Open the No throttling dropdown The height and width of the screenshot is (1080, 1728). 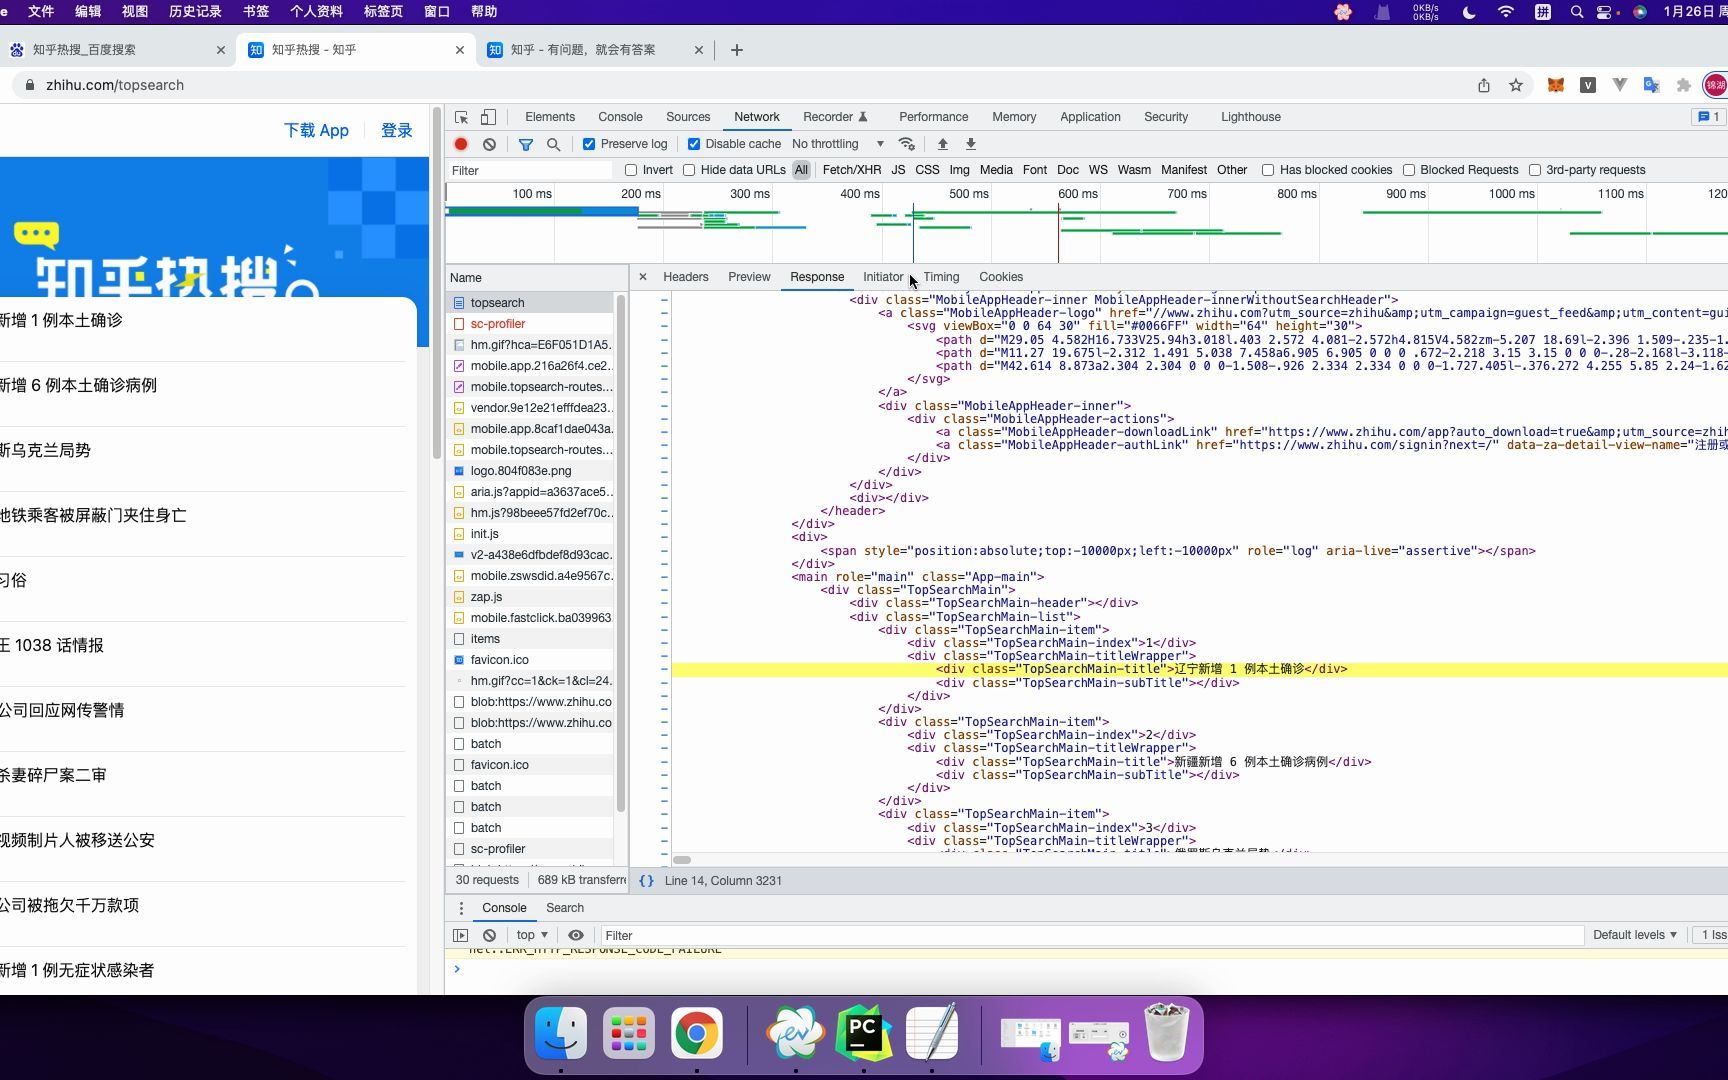coord(838,144)
